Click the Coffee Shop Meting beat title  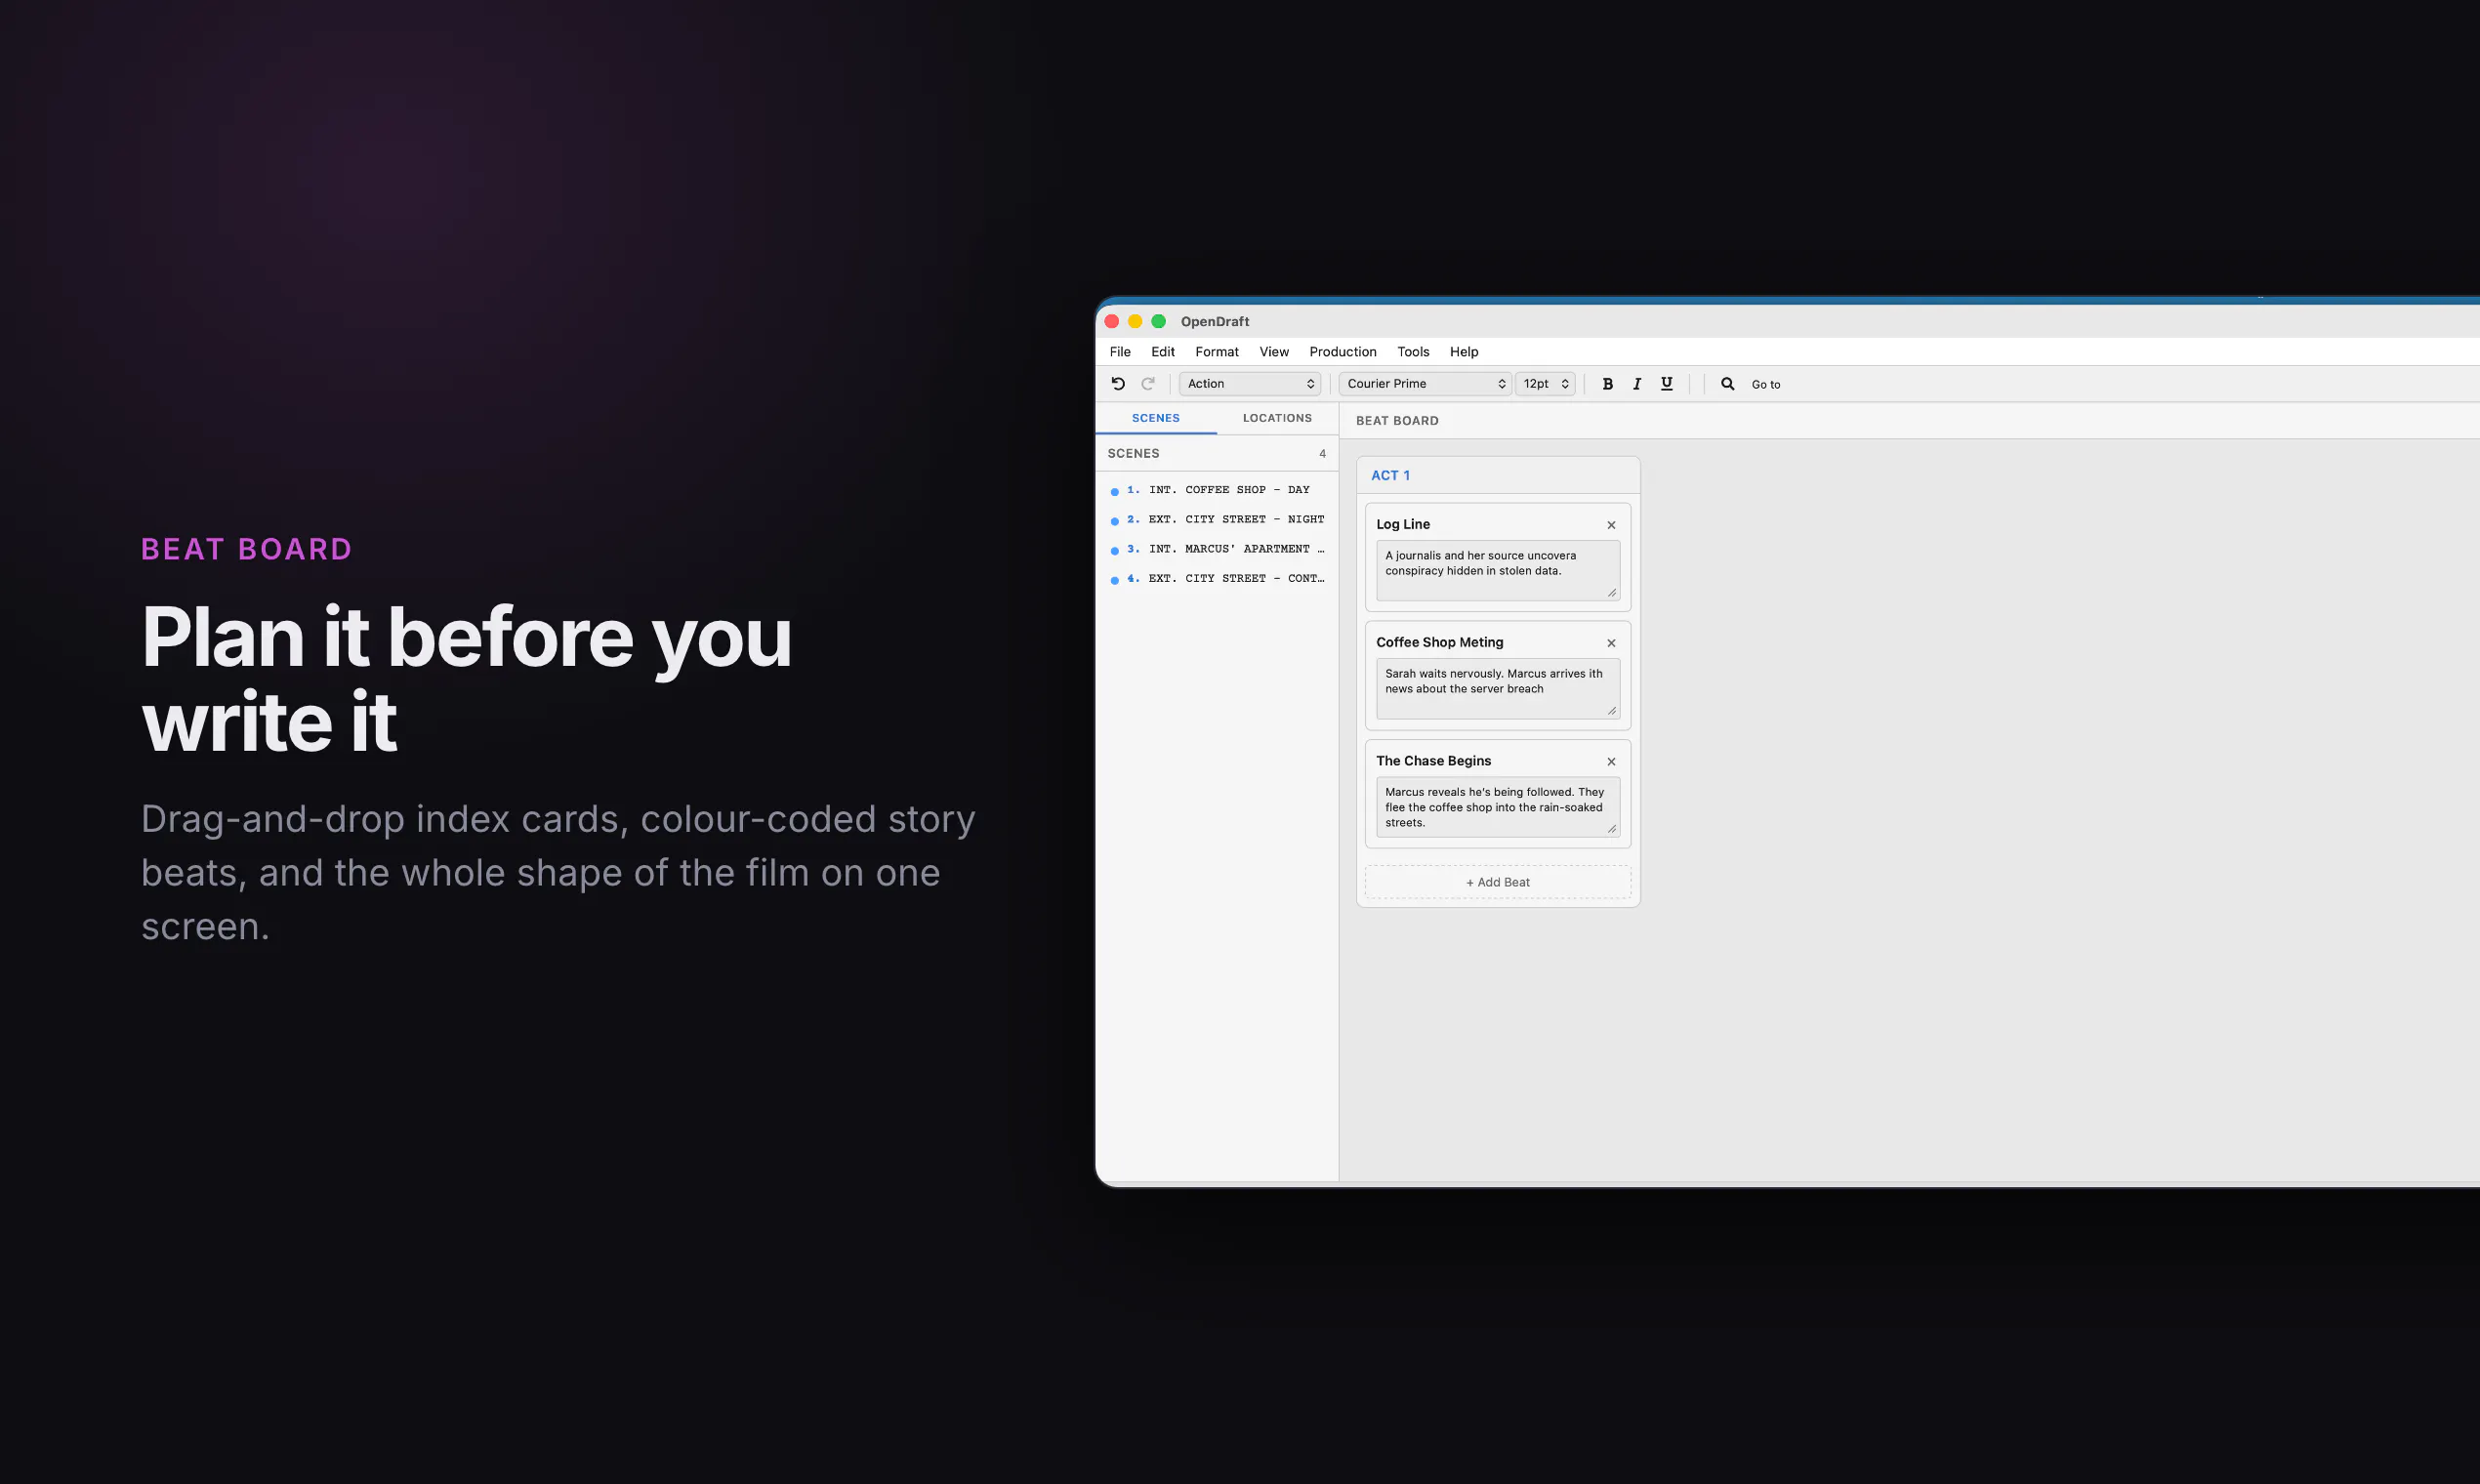point(1439,643)
